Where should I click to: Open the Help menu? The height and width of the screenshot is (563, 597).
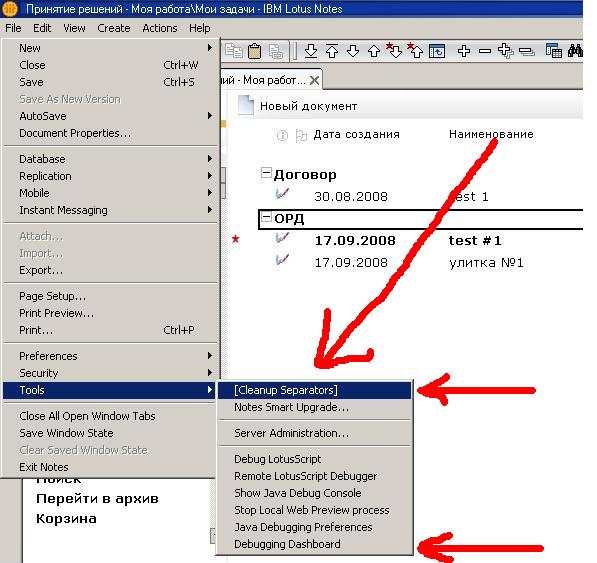(200, 28)
